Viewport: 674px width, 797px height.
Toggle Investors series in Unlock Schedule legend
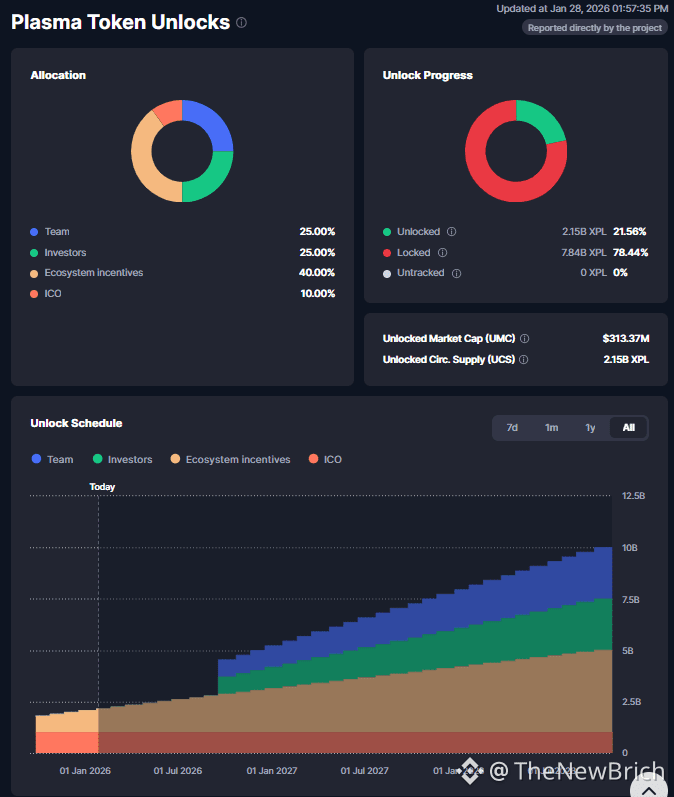[122, 459]
